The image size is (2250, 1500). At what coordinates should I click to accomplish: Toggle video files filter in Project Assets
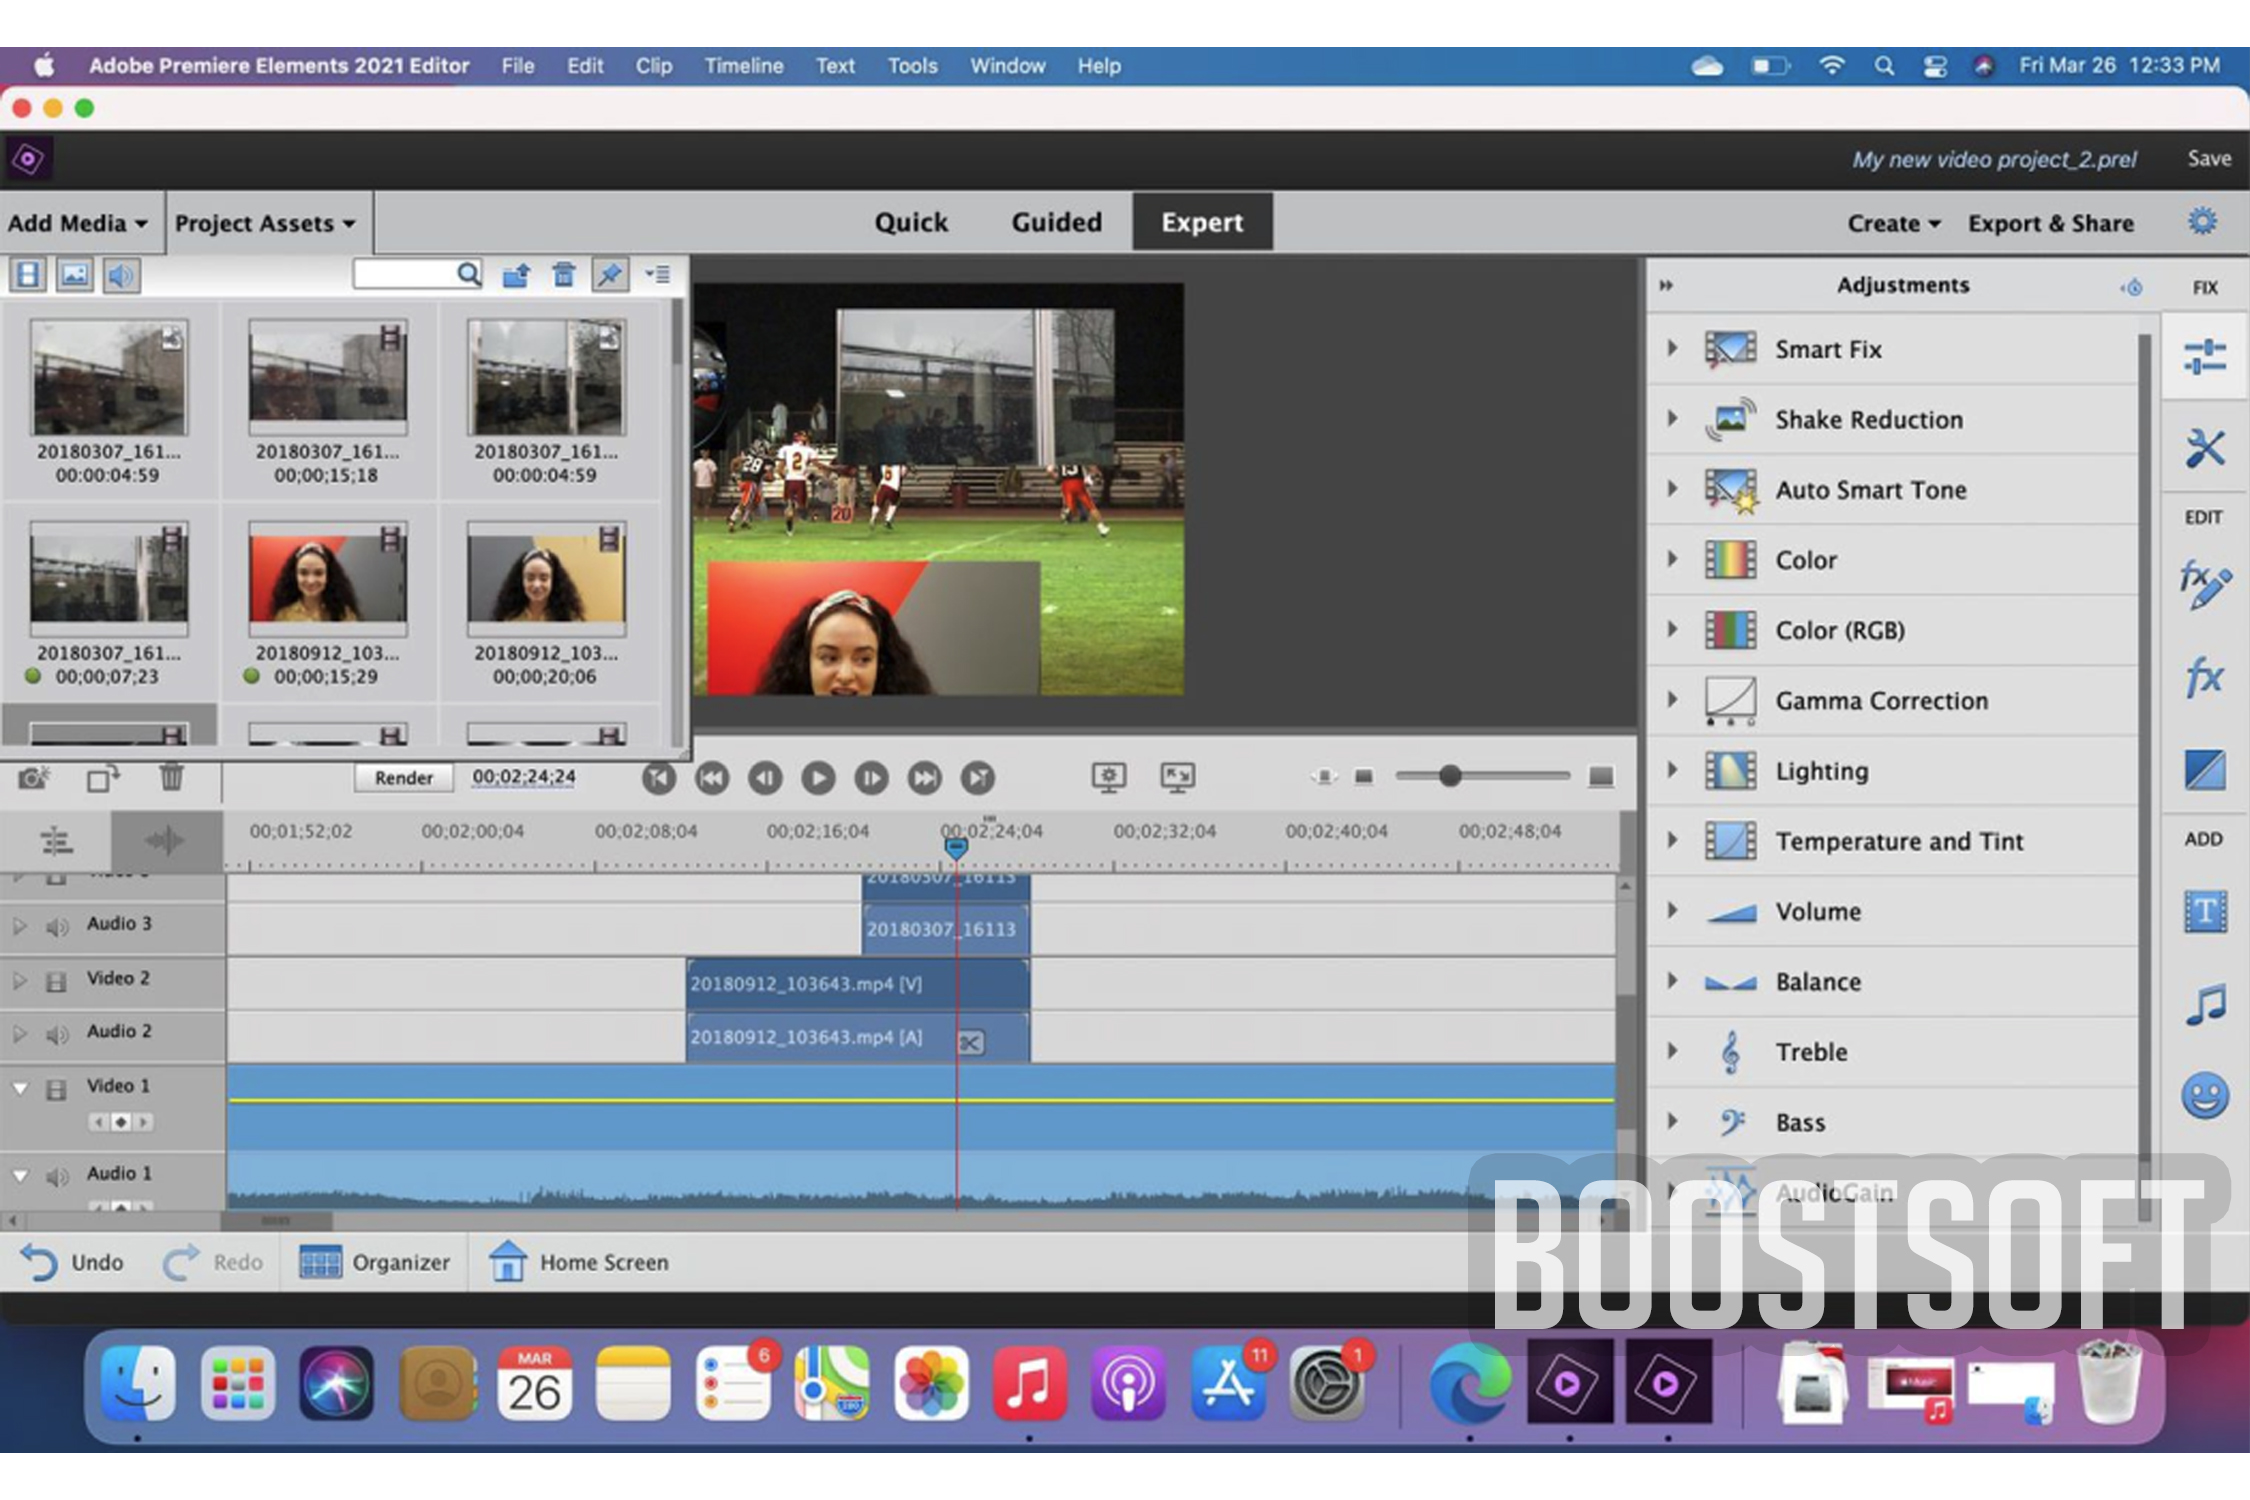pyautogui.click(x=28, y=275)
